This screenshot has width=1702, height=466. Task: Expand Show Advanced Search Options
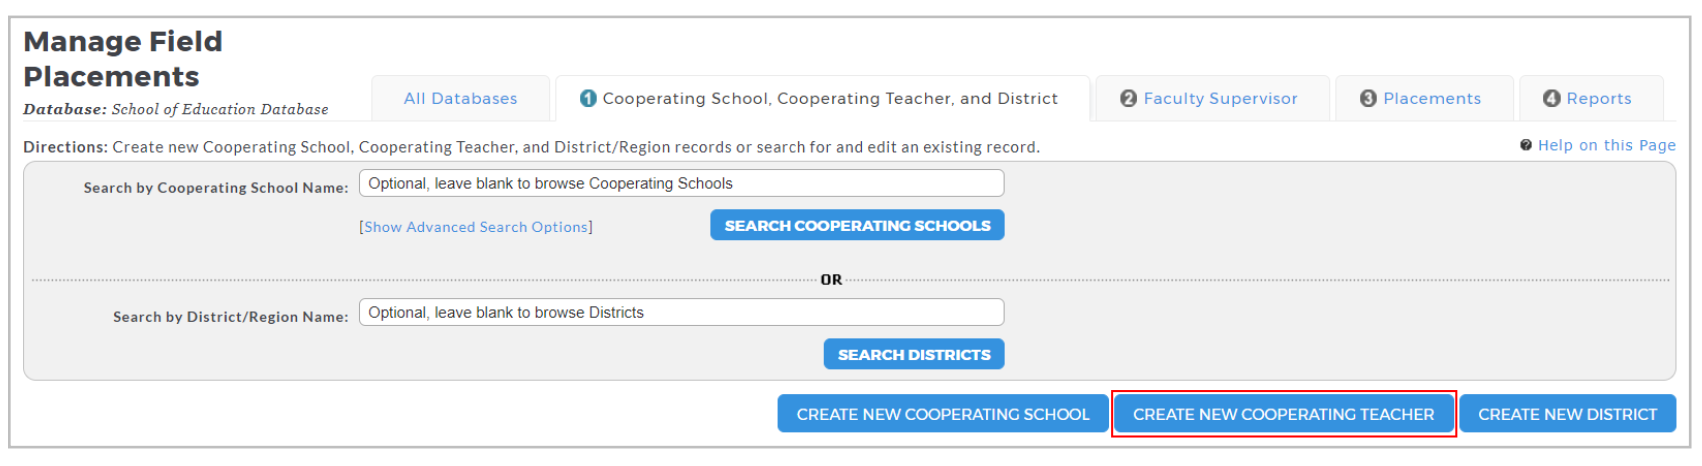coord(476,227)
